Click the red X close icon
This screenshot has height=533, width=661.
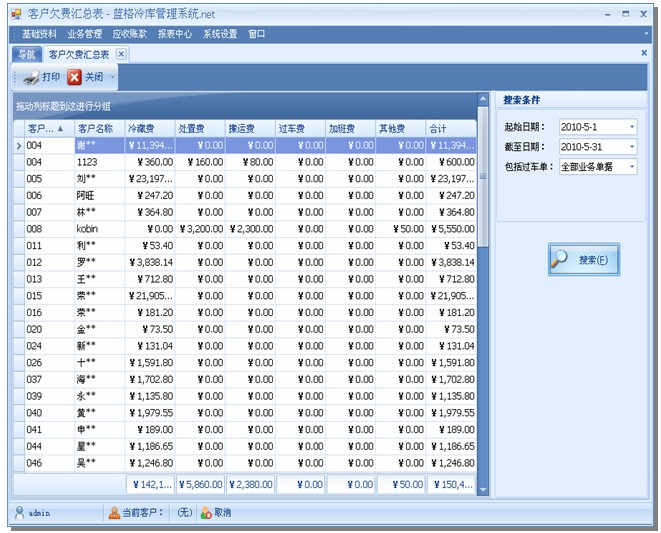(74, 77)
